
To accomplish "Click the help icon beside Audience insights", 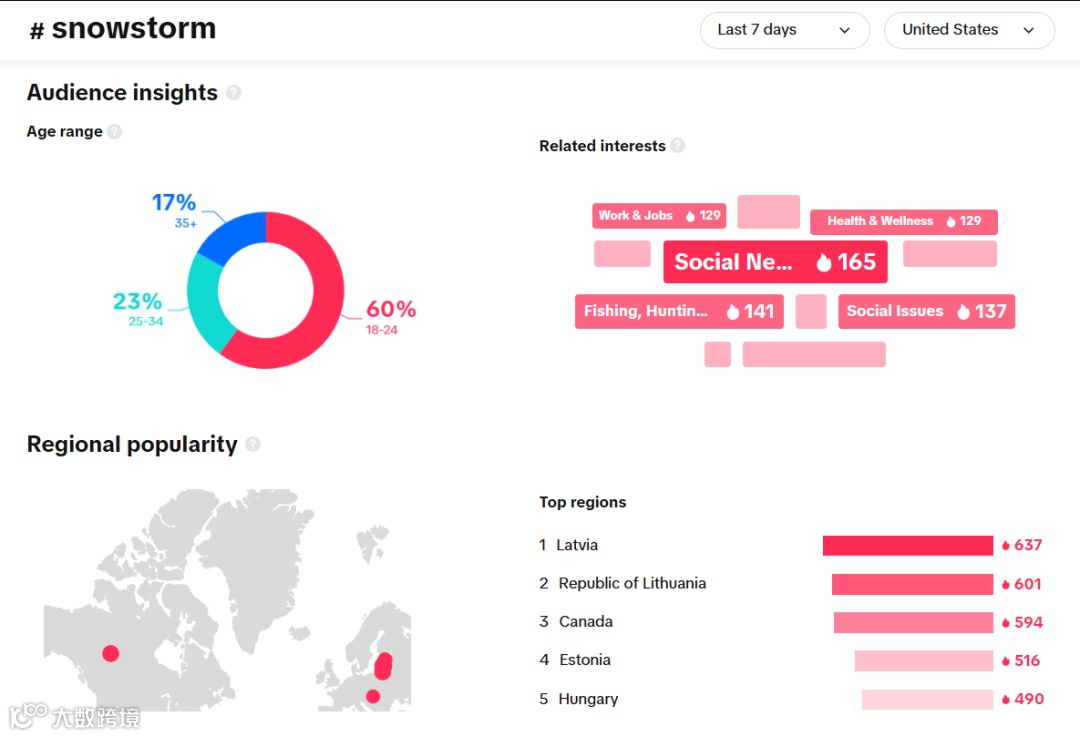I will (234, 93).
